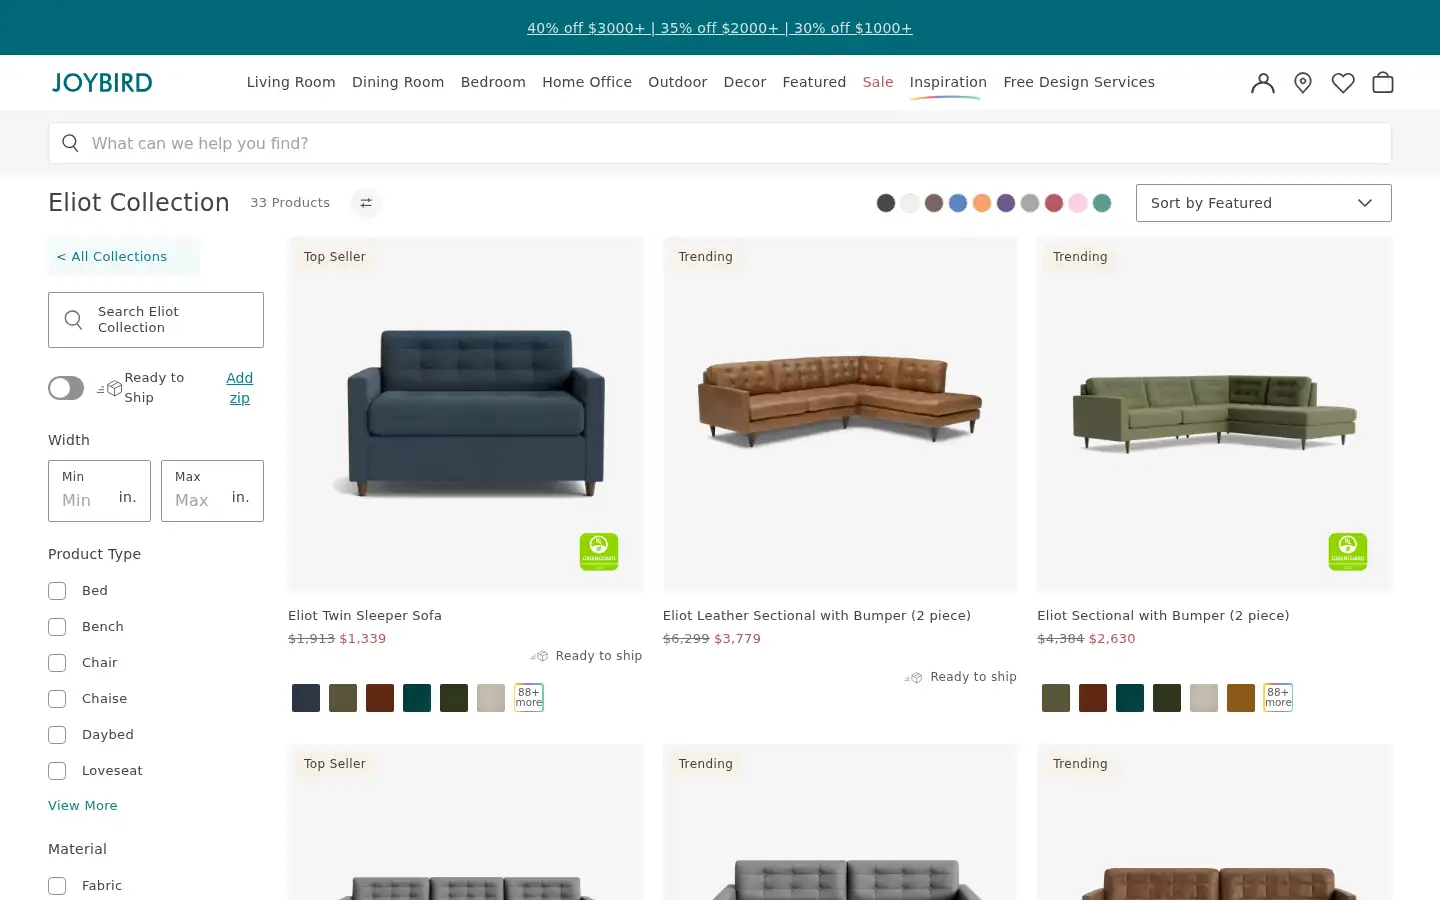Open the shopping bag icon
Screen dimensions: 1440x900
(x=1383, y=83)
